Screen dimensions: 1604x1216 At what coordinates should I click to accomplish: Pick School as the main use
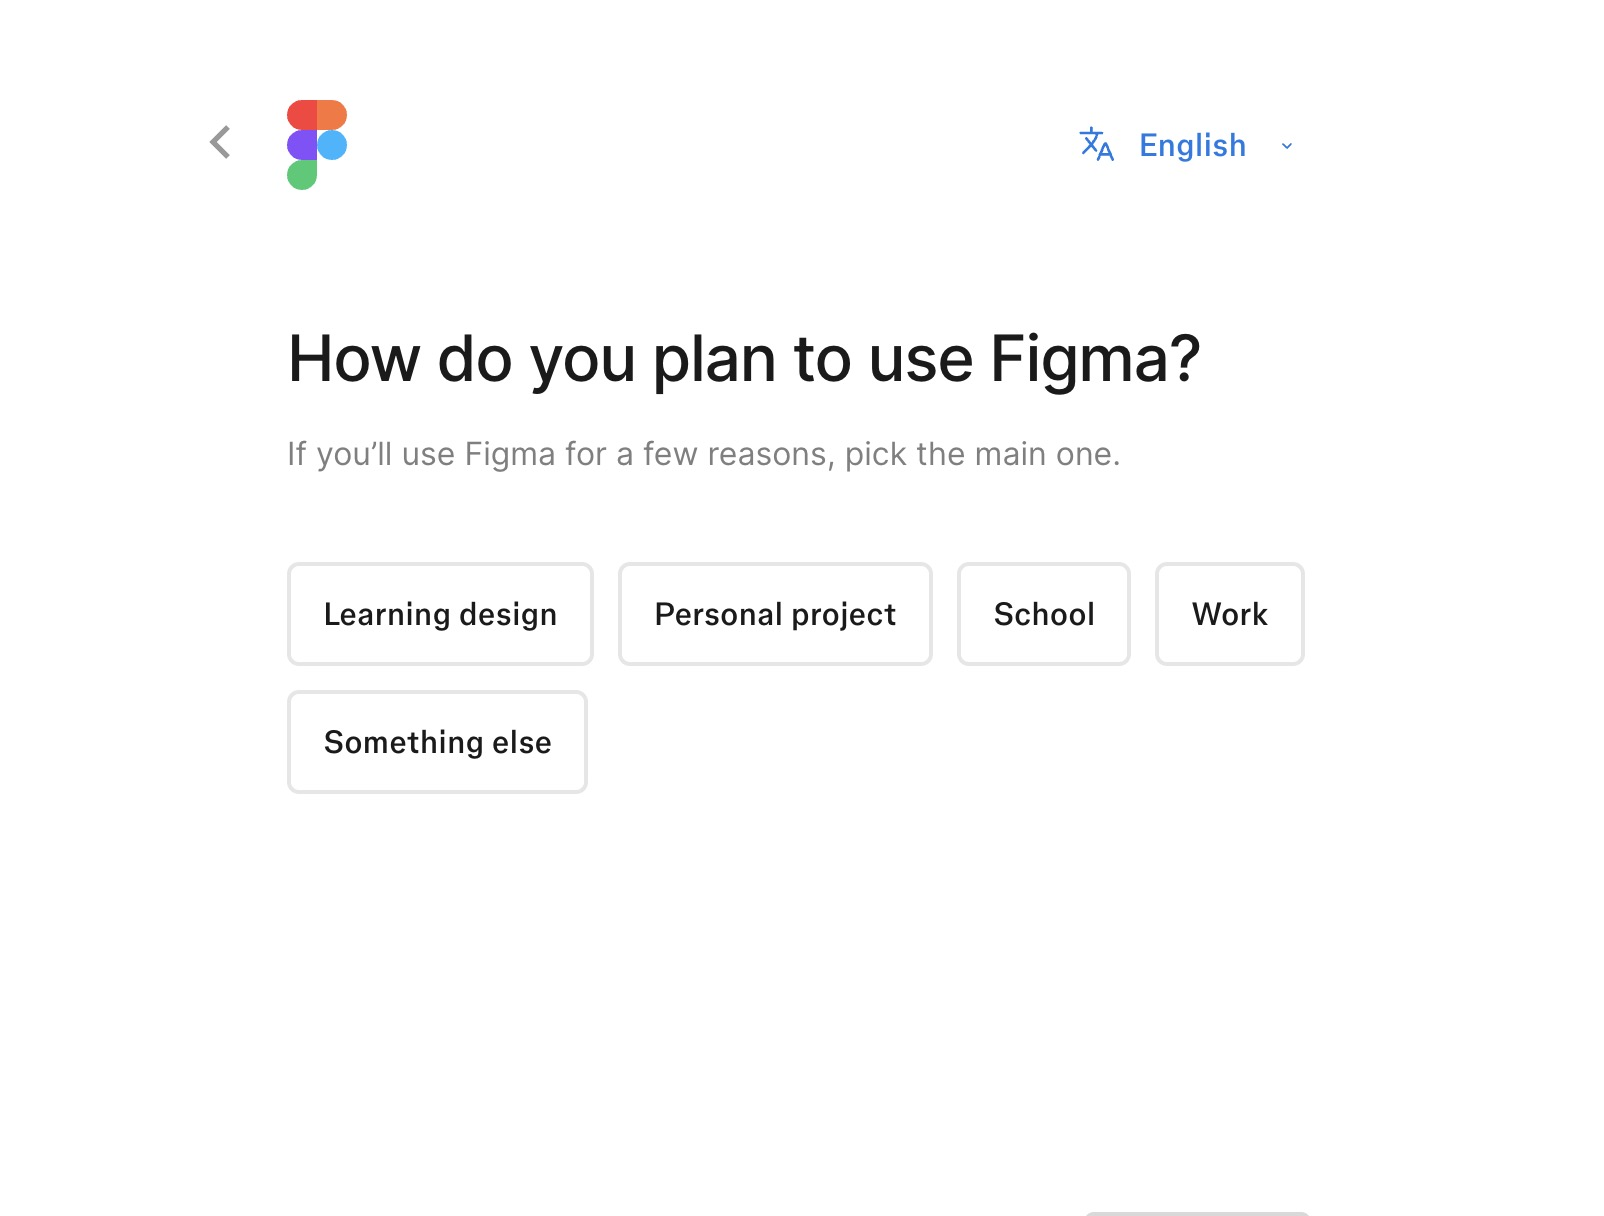pos(1043,614)
